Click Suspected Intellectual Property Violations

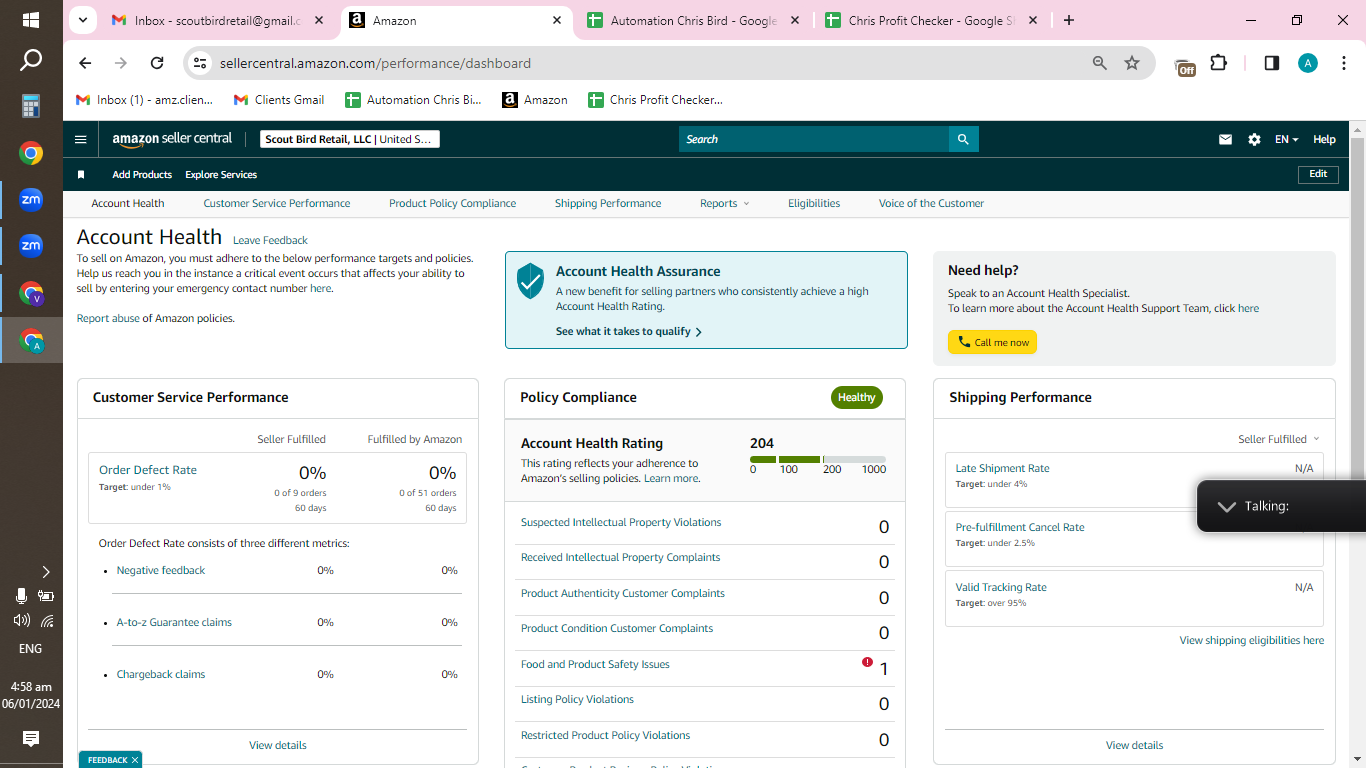pyautogui.click(x=621, y=522)
